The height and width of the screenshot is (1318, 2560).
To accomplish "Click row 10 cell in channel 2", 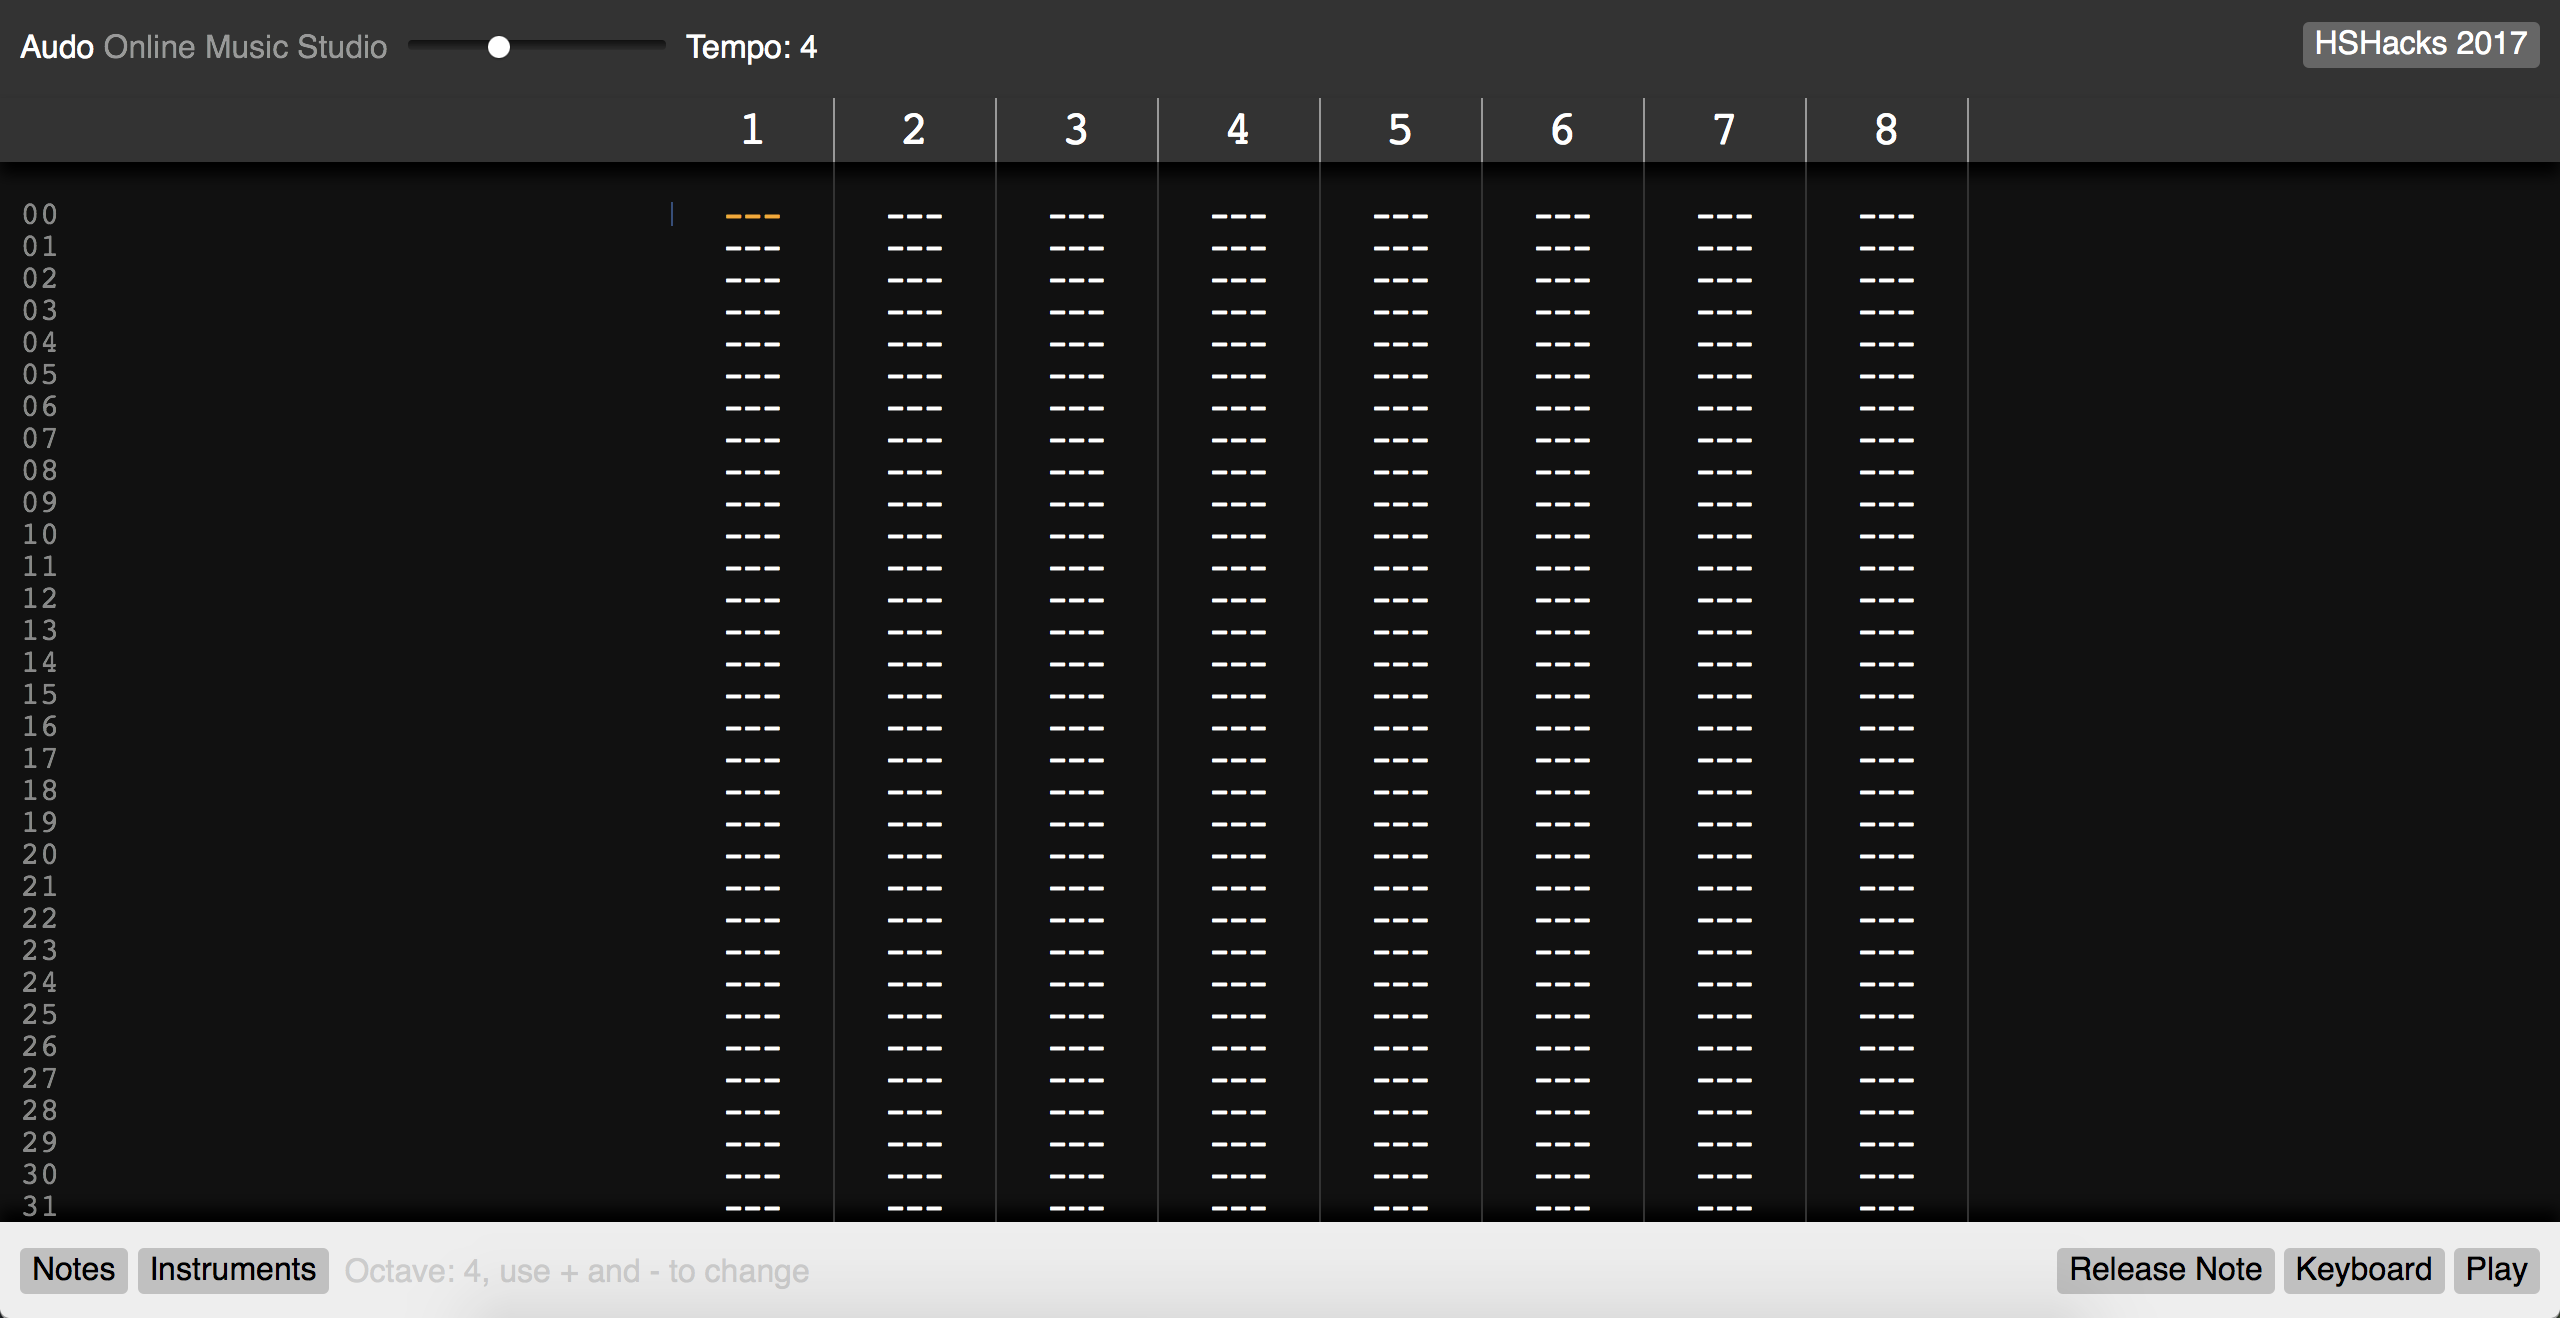I will [914, 536].
